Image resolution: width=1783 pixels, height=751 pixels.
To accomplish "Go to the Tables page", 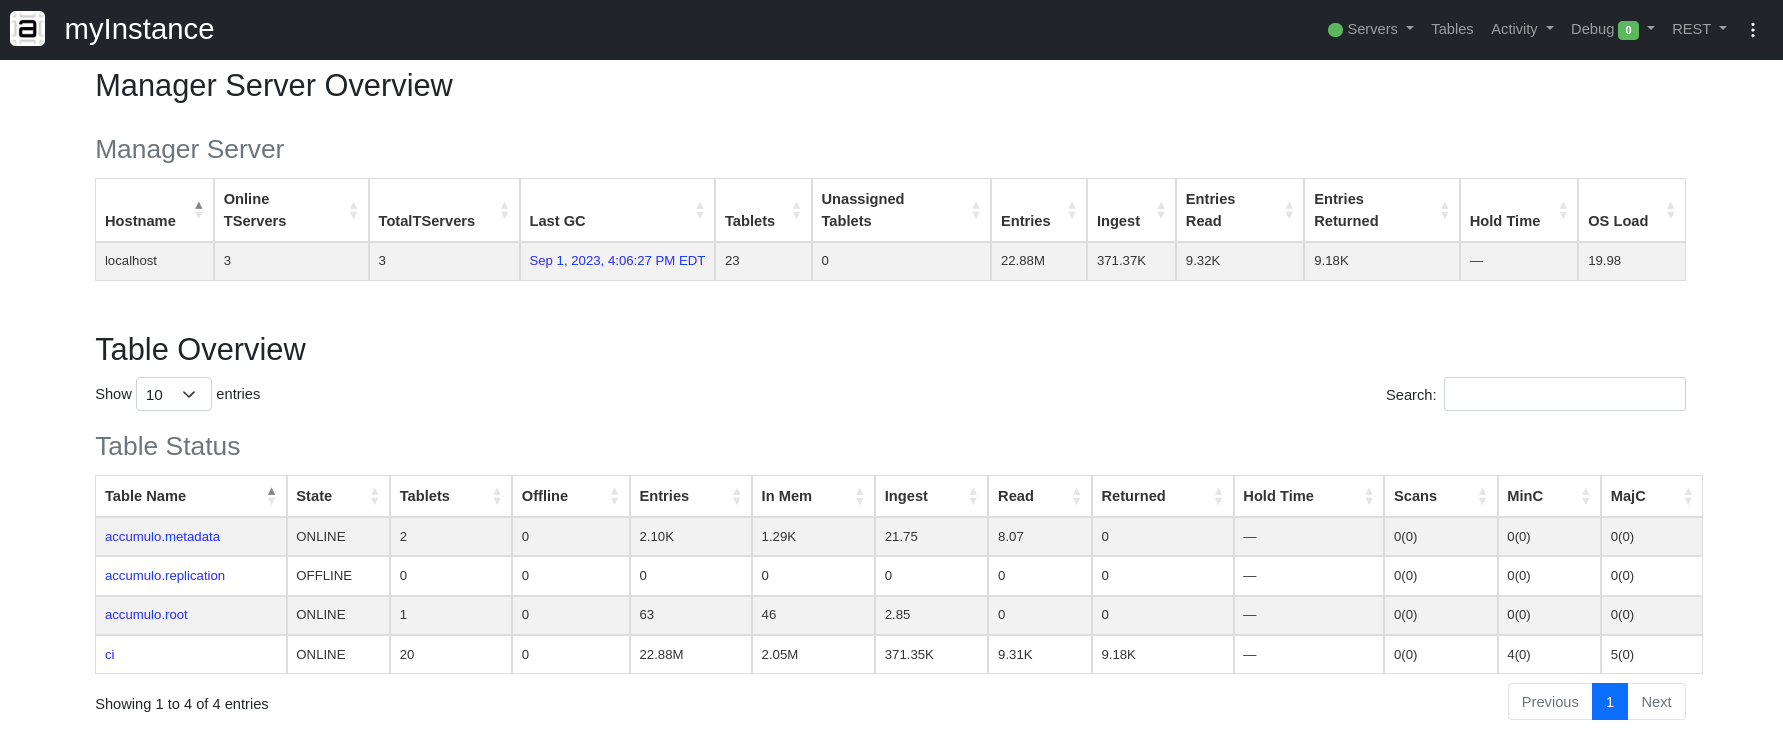I will (1451, 29).
